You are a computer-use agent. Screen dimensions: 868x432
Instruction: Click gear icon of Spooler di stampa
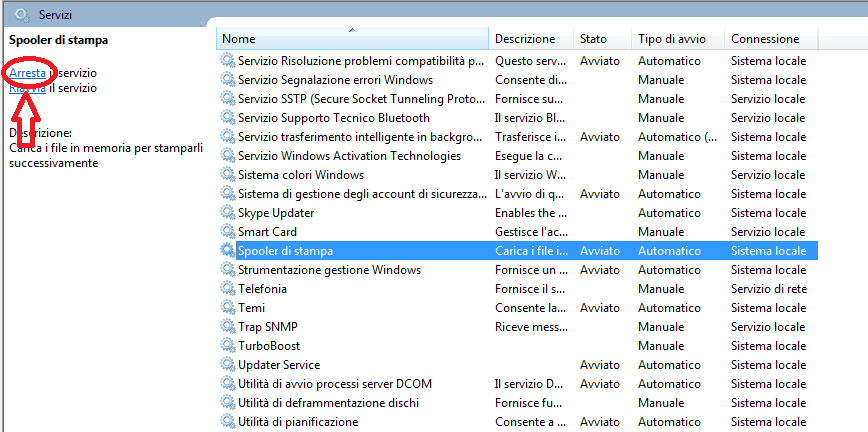click(228, 250)
